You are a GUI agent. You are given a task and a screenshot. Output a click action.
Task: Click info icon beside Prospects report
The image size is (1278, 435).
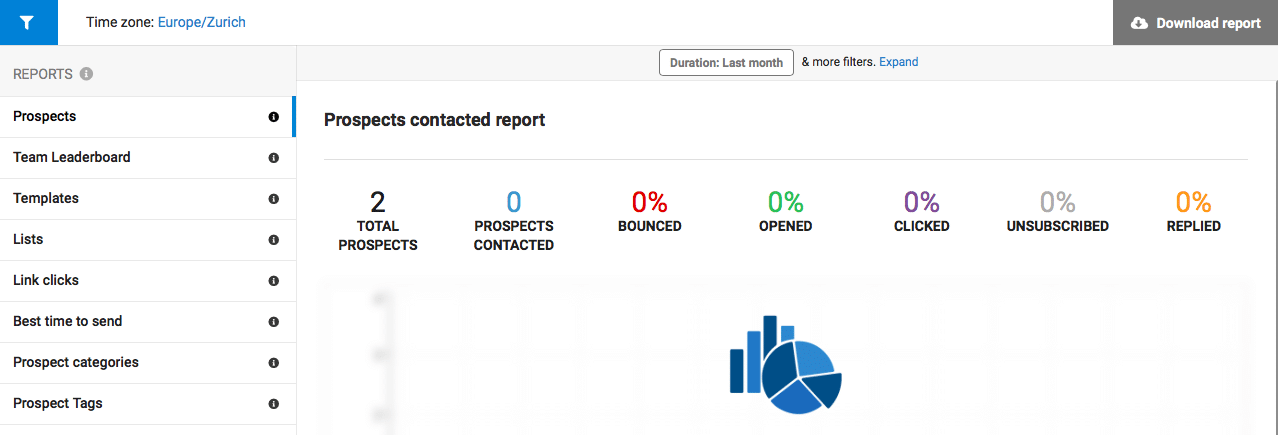pos(273,117)
